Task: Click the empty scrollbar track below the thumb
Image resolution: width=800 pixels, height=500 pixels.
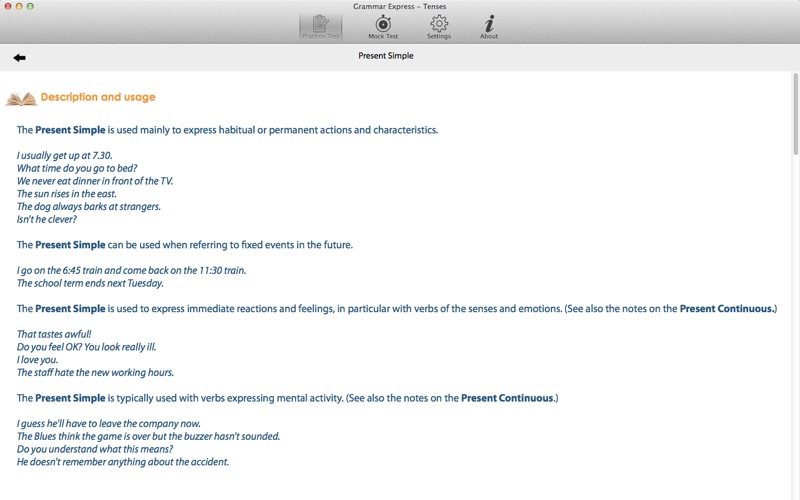Action: pyautogui.click(x=795, y=327)
